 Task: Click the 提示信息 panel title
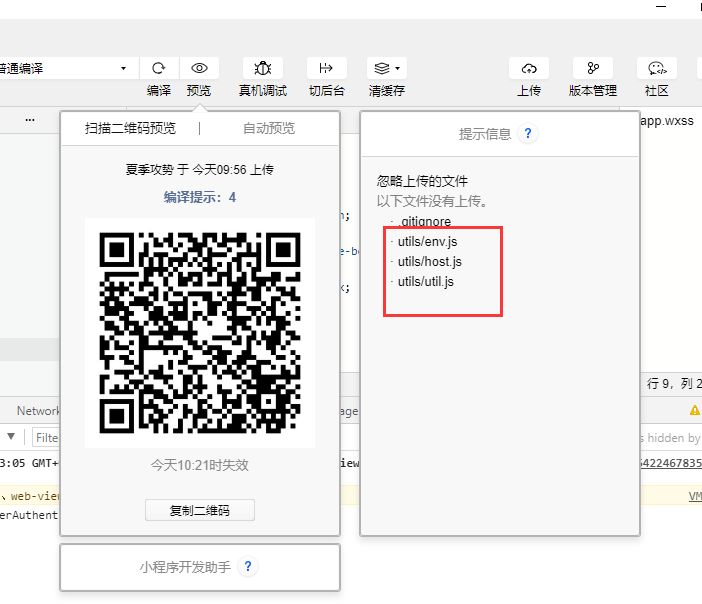484,134
